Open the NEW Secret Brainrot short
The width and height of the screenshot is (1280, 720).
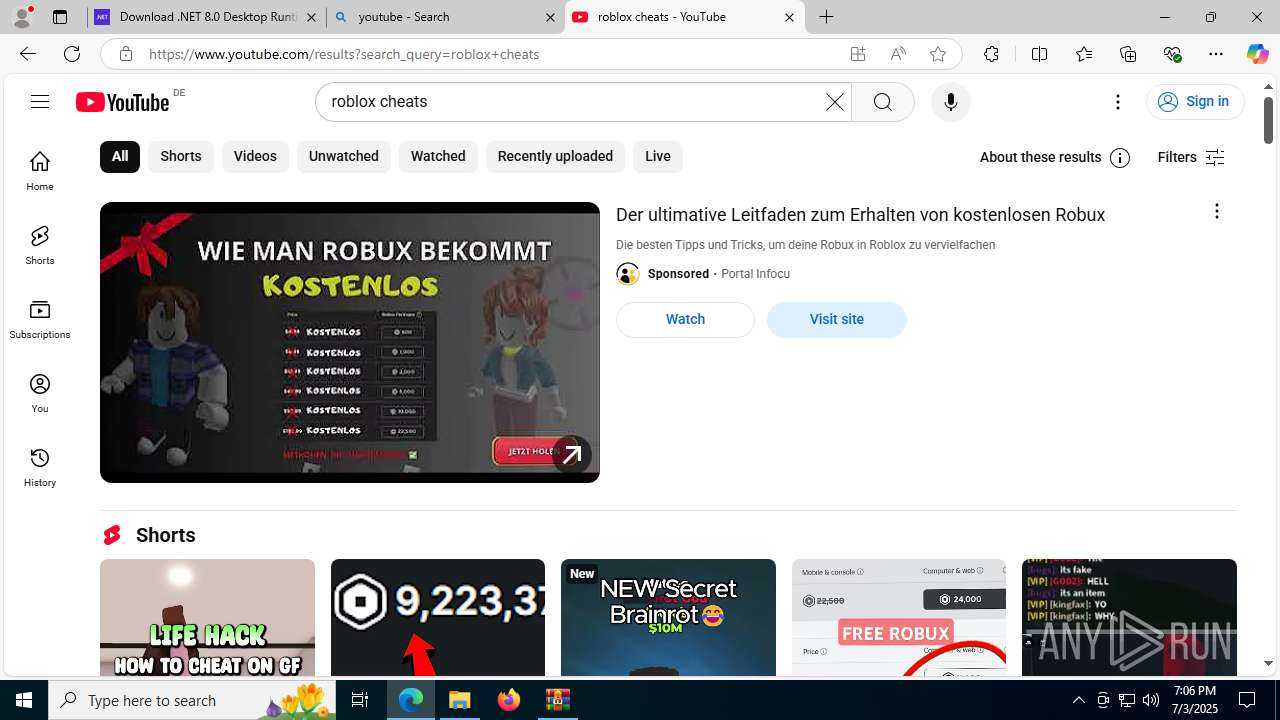668,617
